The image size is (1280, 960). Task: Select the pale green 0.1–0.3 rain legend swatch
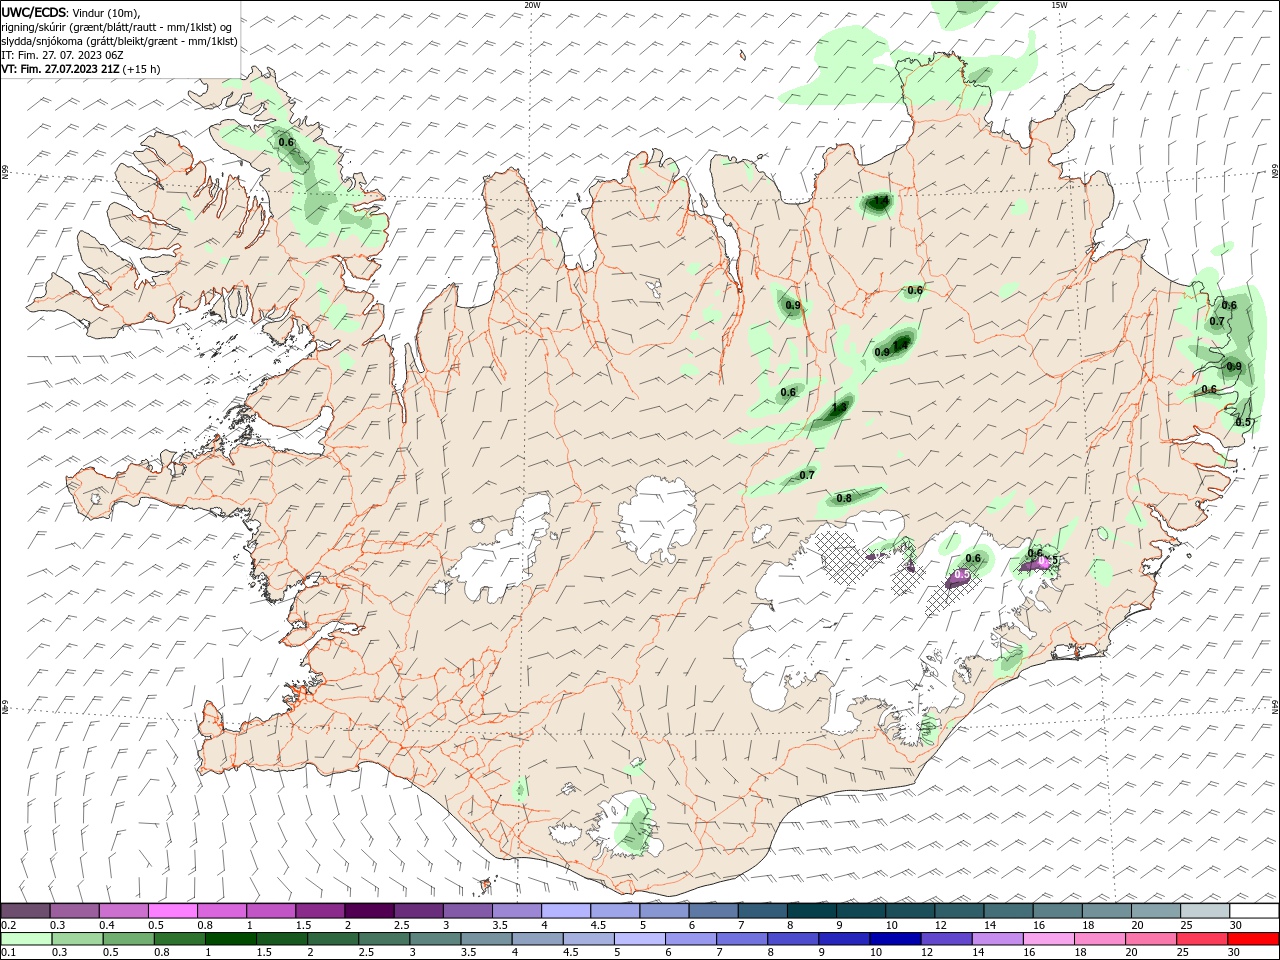[25, 939]
